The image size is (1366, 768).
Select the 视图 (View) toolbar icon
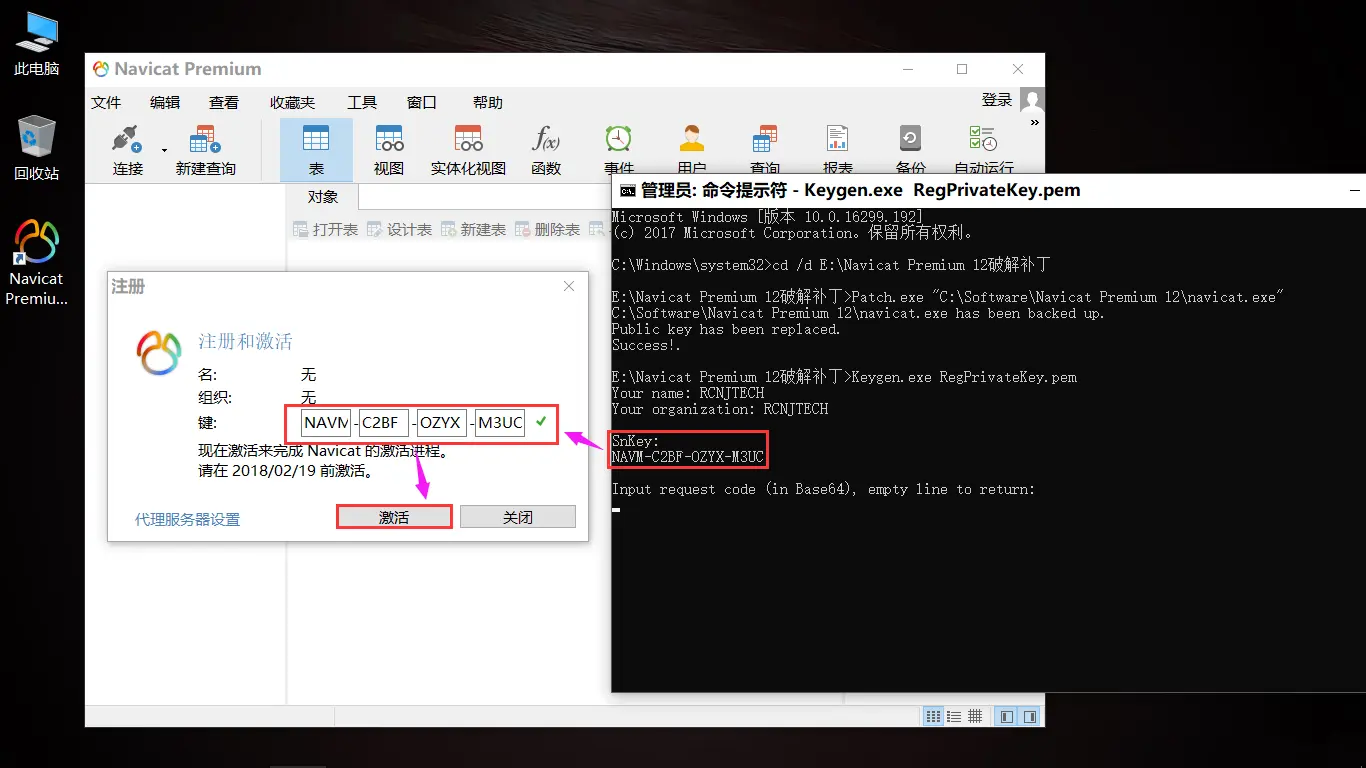pyautogui.click(x=389, y=150)
